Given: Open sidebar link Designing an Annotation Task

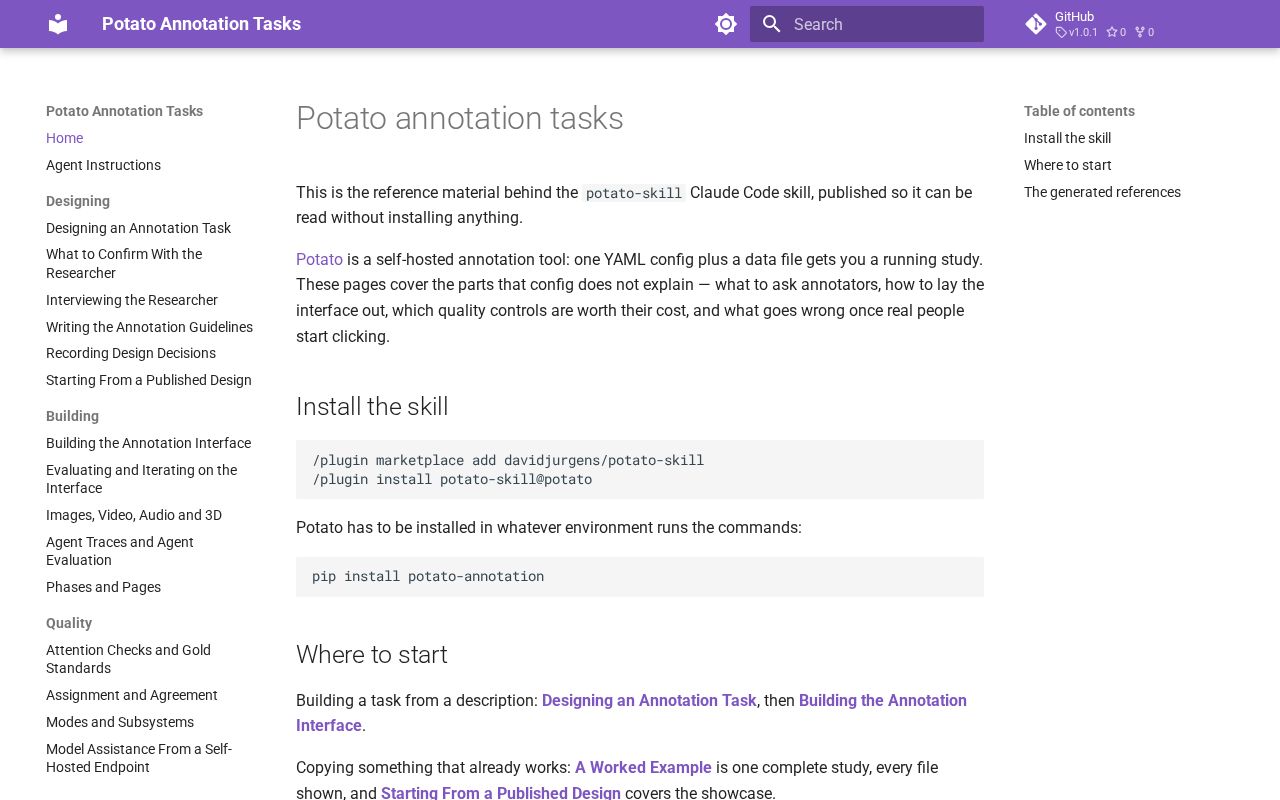Looking at the screenshot, I should click(138, 228).
